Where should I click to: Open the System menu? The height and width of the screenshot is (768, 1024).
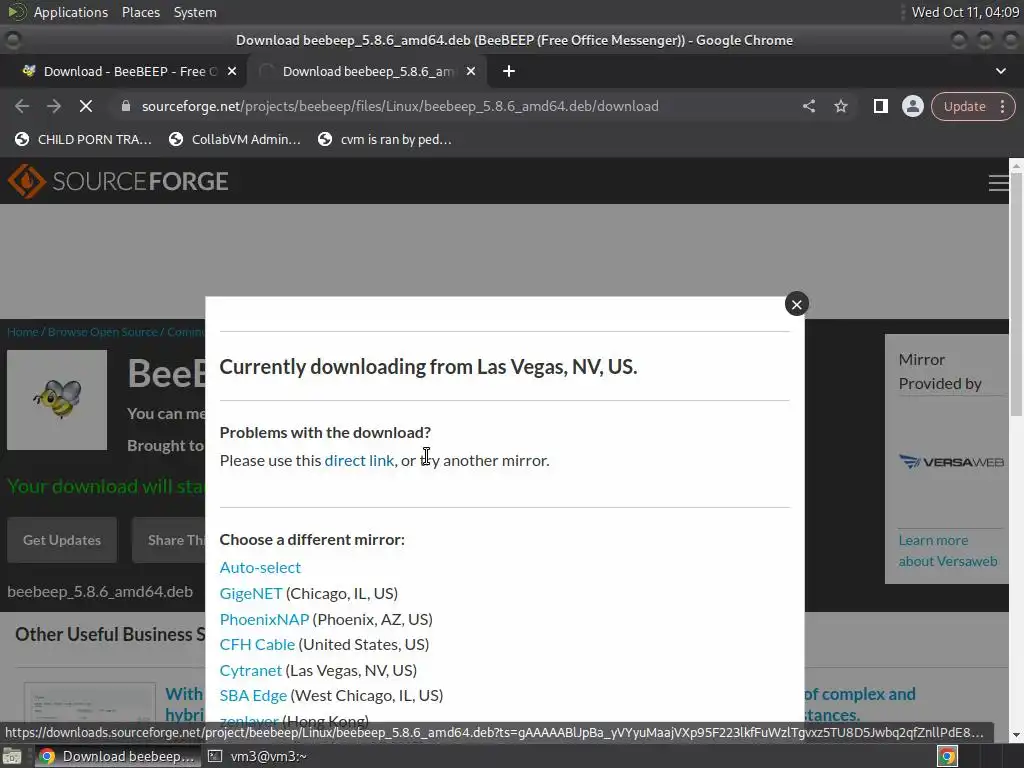(x=195, y=12)
